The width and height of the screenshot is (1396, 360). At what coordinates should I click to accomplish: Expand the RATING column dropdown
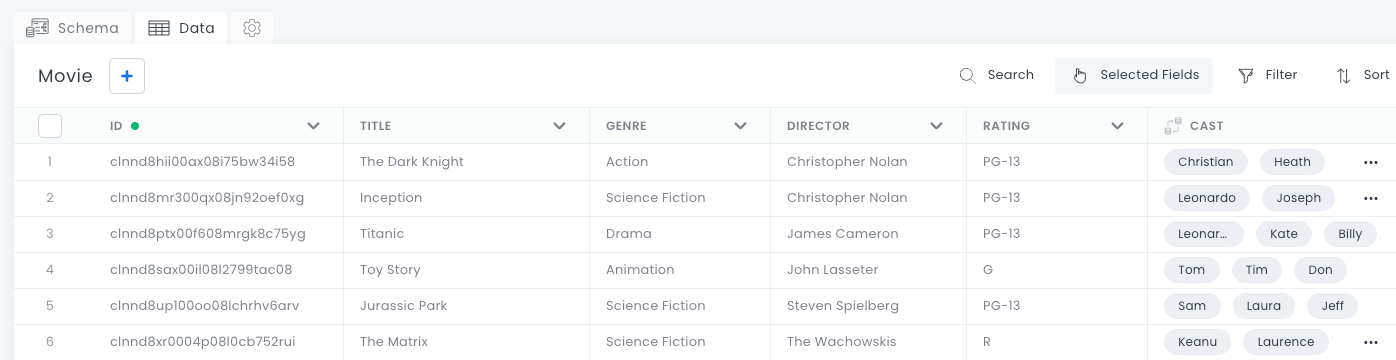[1118, 126]
